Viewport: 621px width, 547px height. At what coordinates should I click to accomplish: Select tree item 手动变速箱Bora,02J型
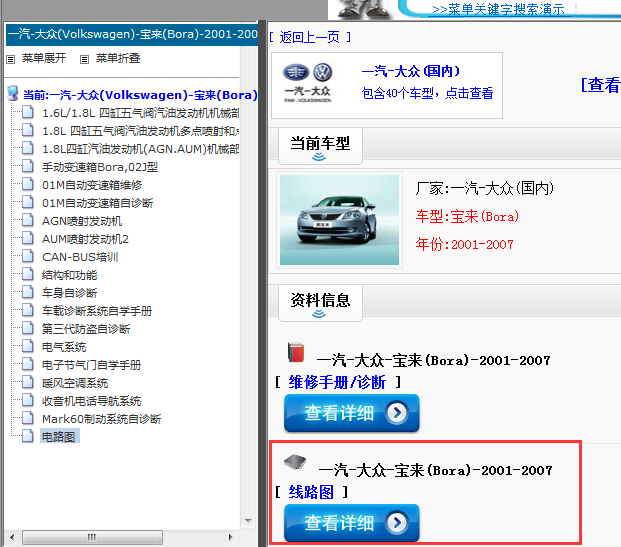pos(100,167)
